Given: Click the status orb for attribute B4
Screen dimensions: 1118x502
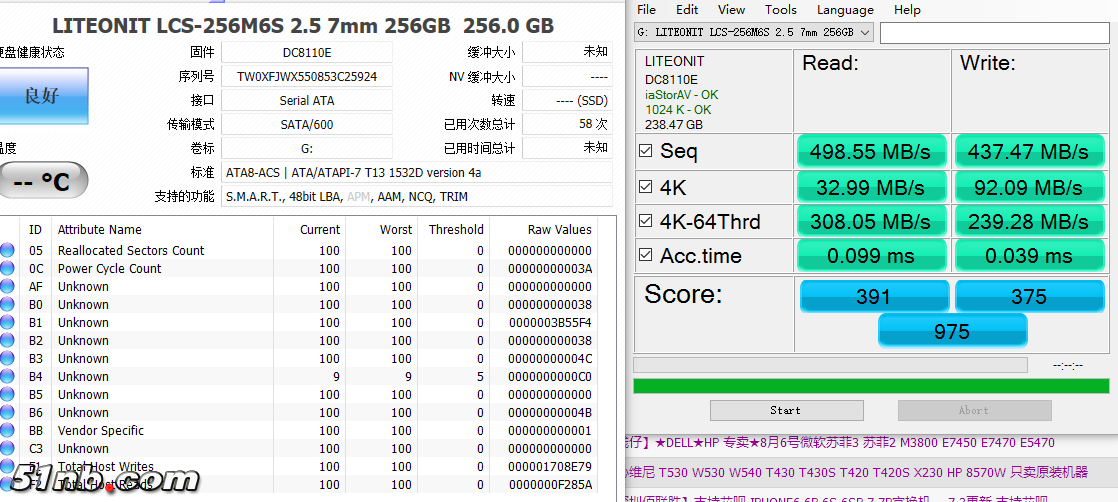Looking at the screenshot, I should 8,377.
